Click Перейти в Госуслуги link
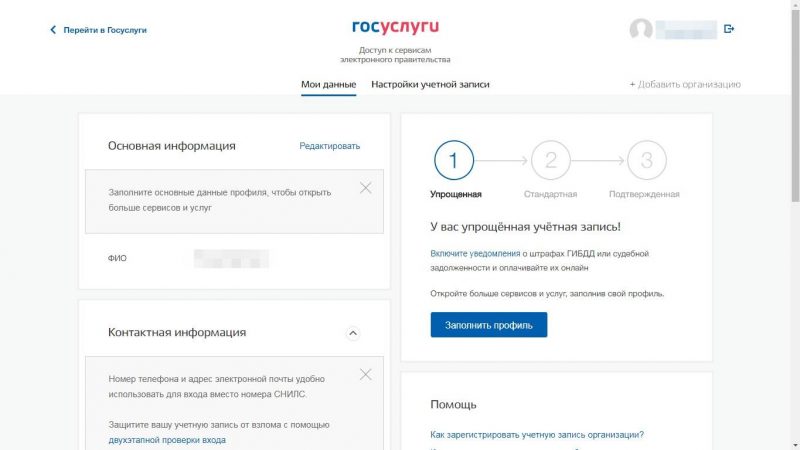800x450 pixels. [x=105, y=30]
